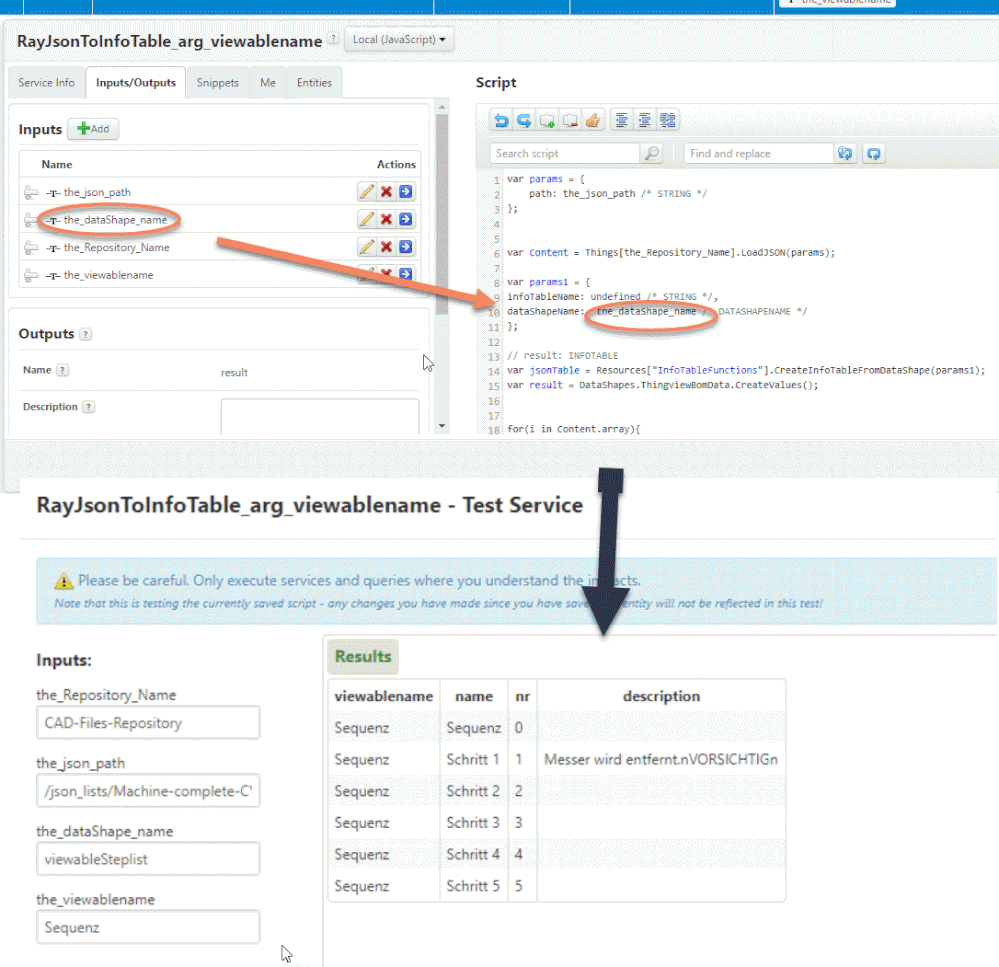Image resolution: width=999 pixels, height=967 pixels.
Task: Click the help icon beside Outputs heading
Action: pos(86,334)
